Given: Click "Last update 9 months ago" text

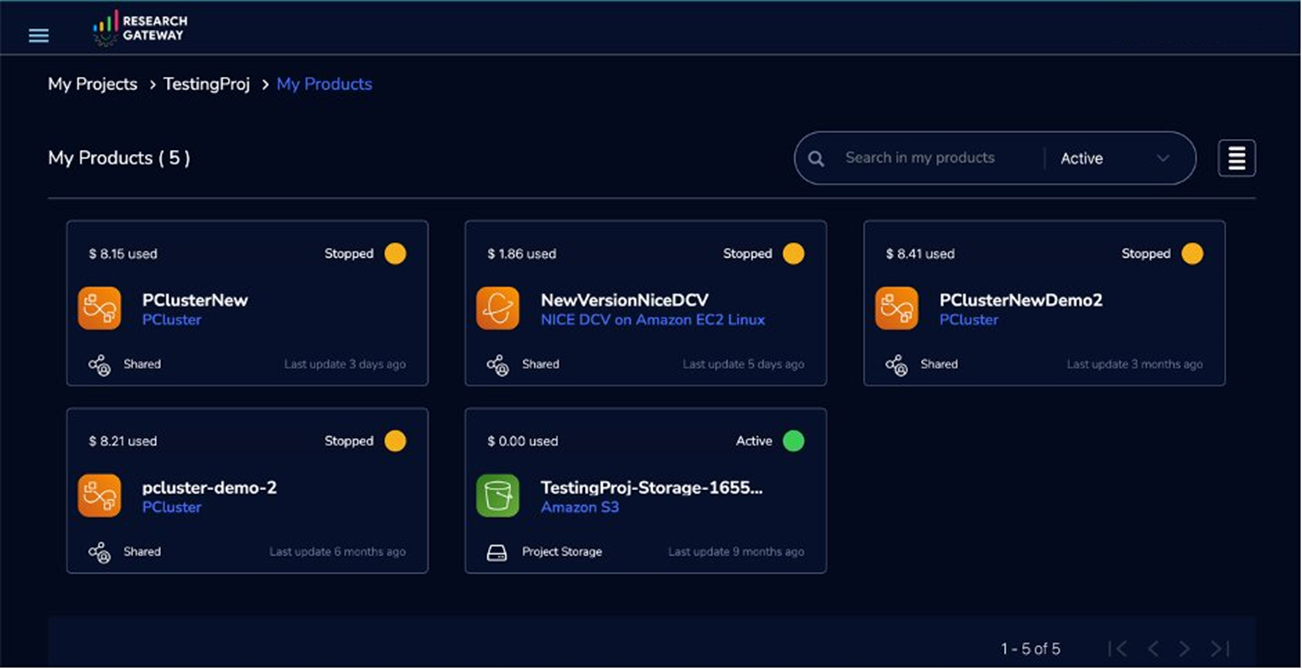Looking at the screenshot, I should tap(736, 552).
